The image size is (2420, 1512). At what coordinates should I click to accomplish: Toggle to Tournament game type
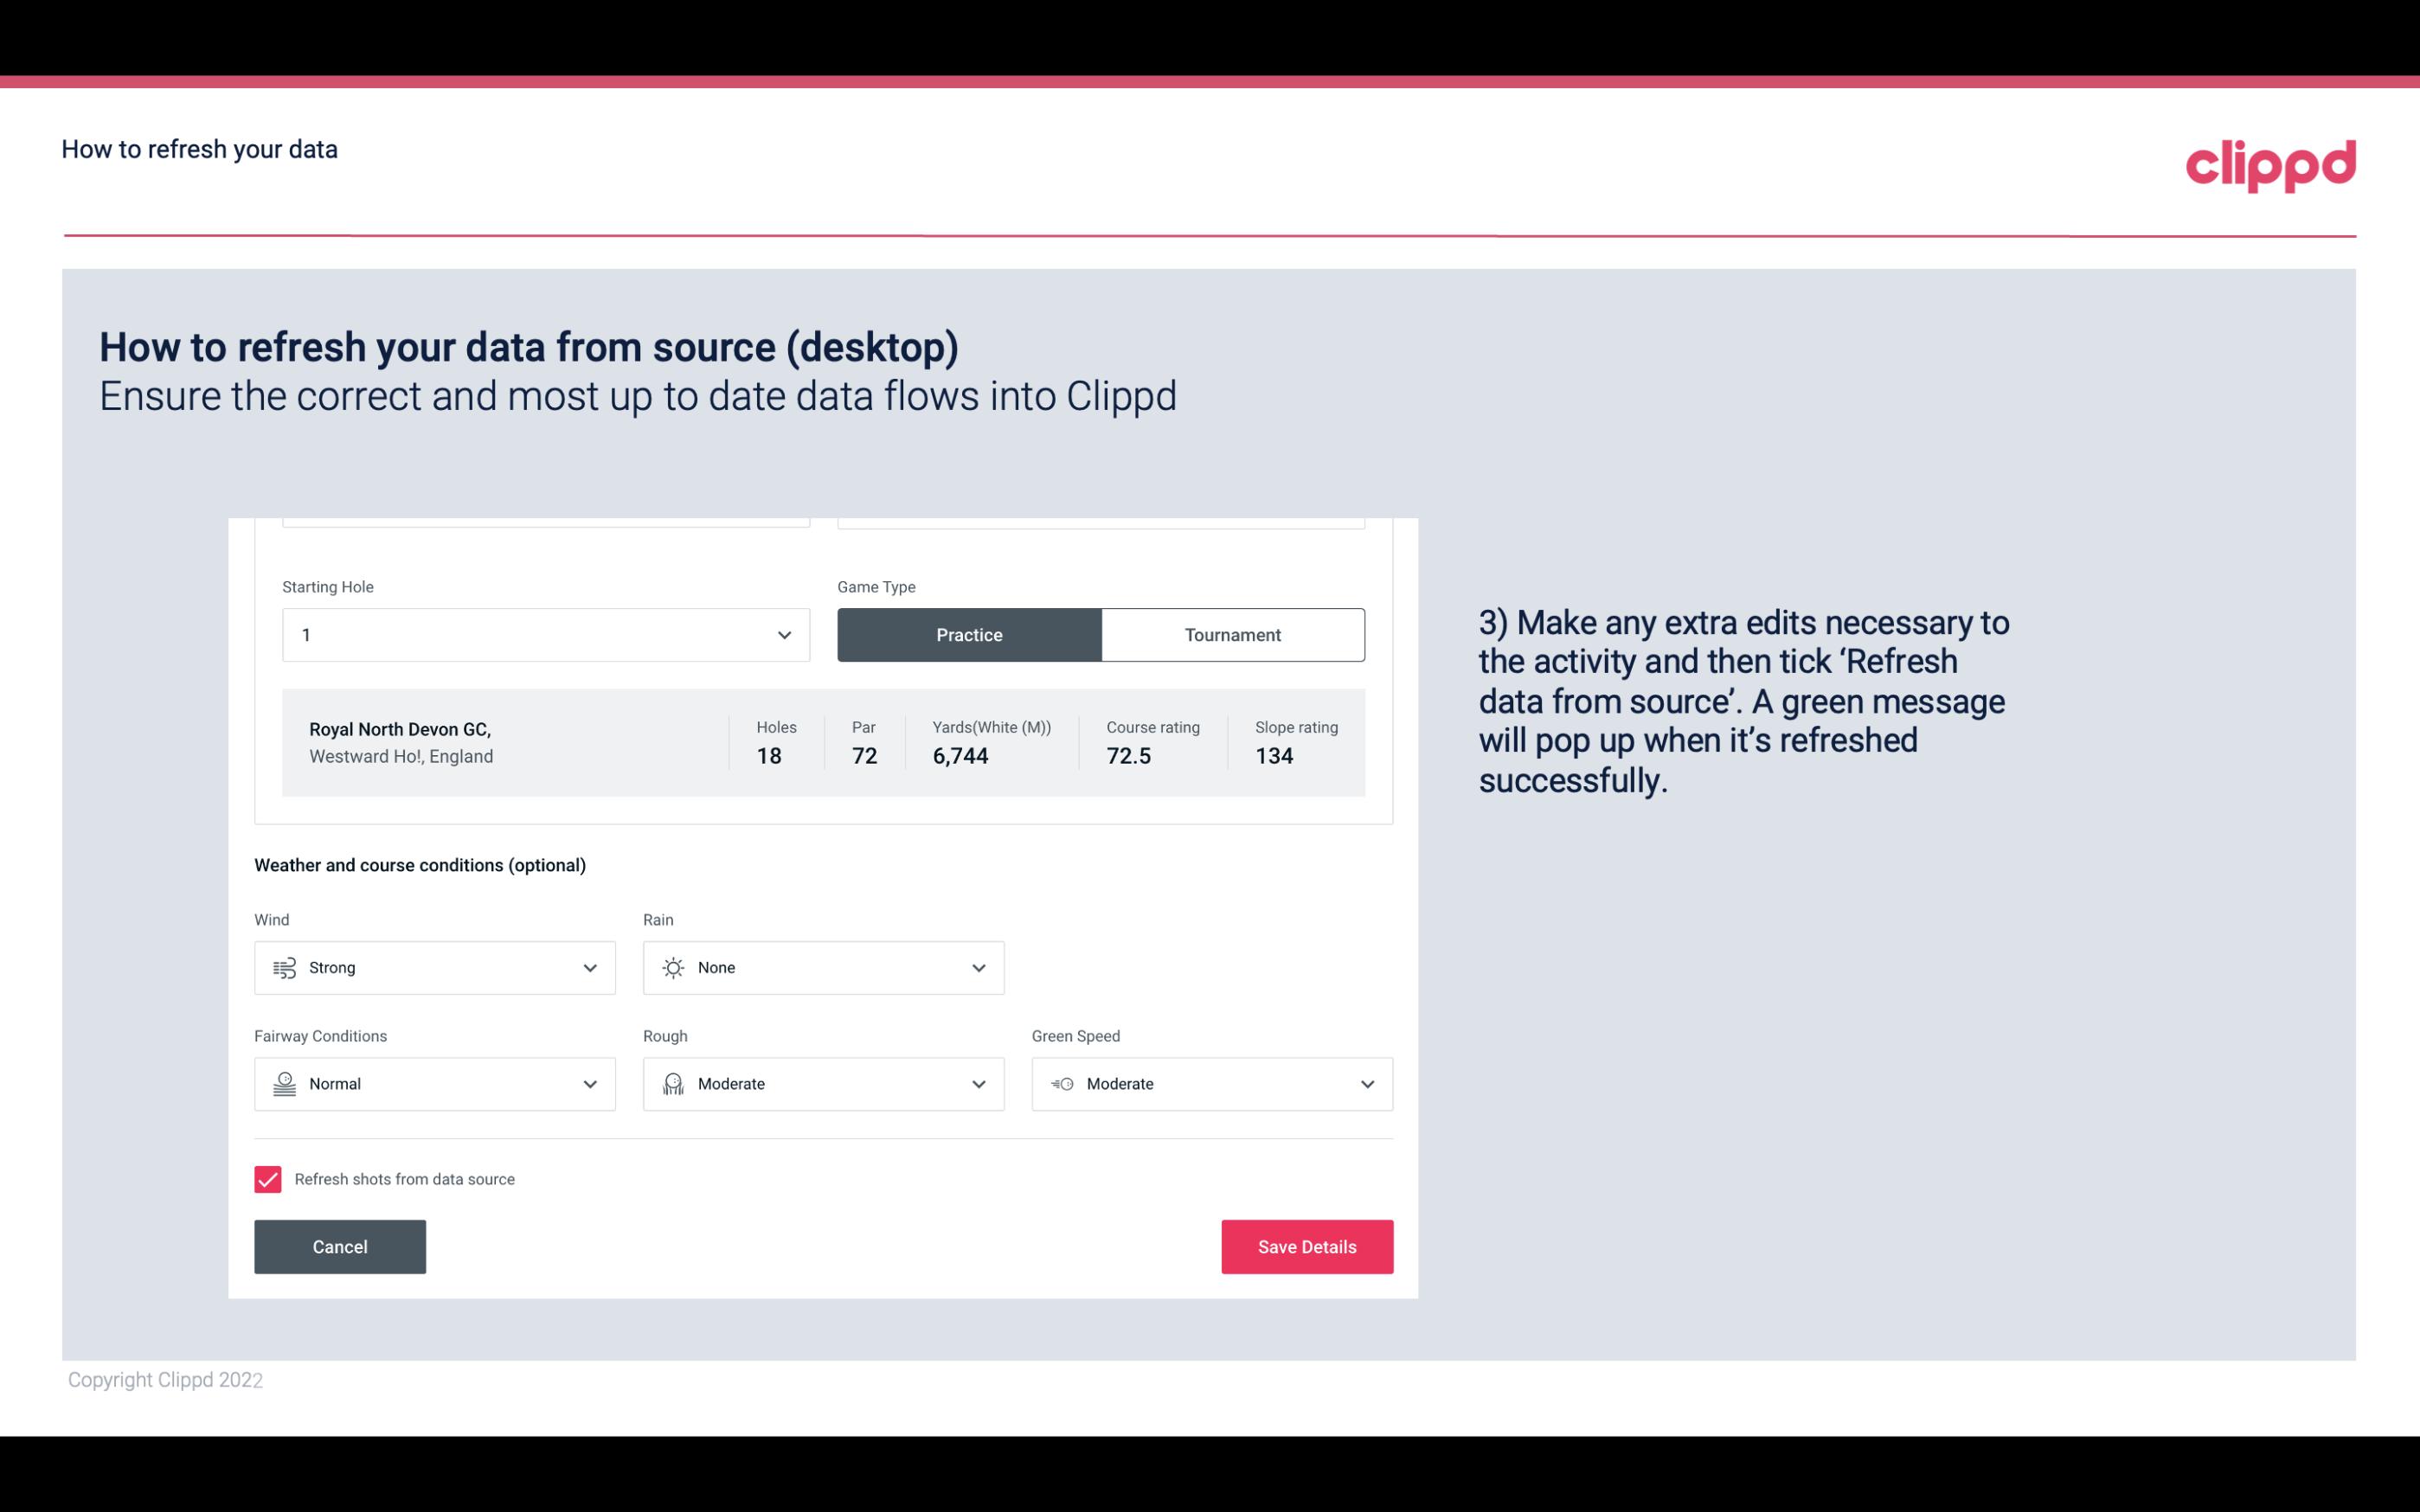1232,634
